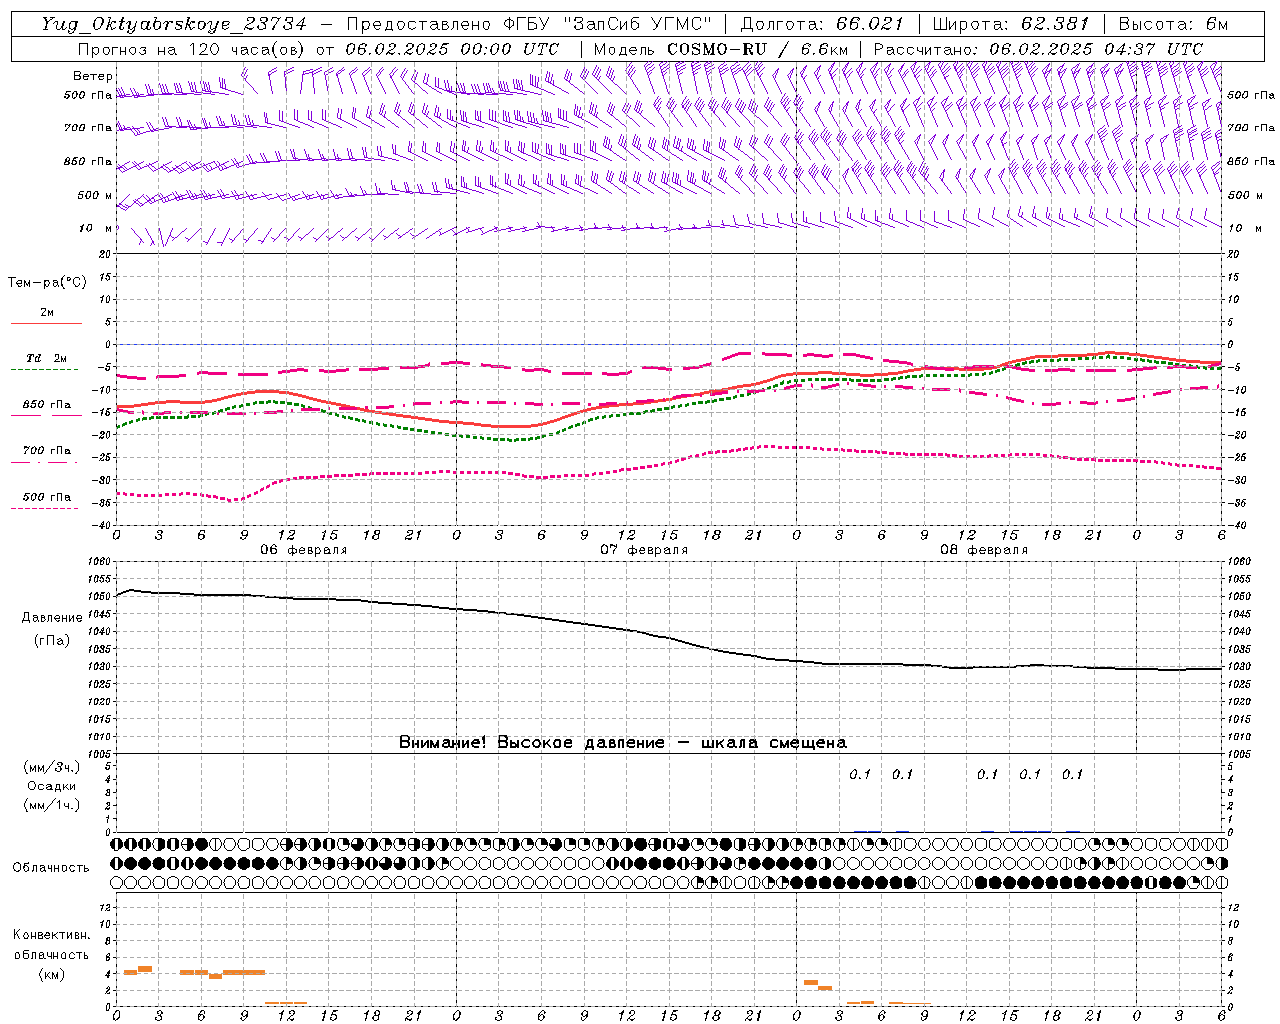Click the Облачность panel label
The height and width of the screenshot is (1024, 1280).
point(51,868)
